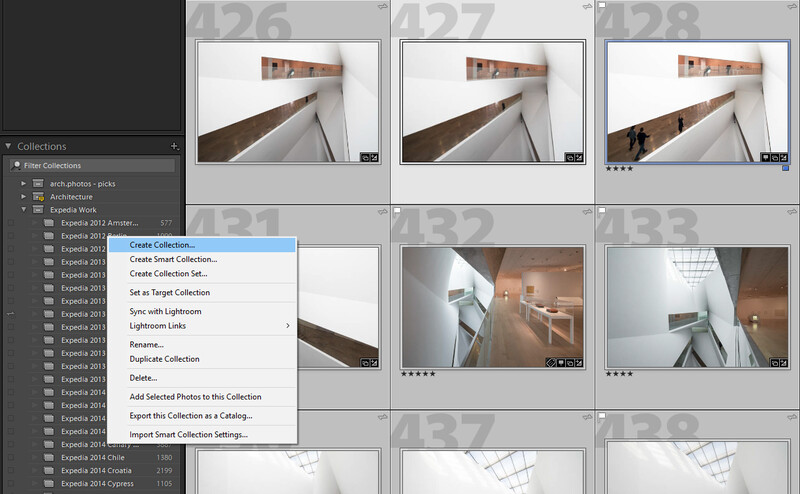Screen dimensions: 800x494
Task: Click the blue color label on photo 428
Action: pyautogui.click(x=786, y=168)
